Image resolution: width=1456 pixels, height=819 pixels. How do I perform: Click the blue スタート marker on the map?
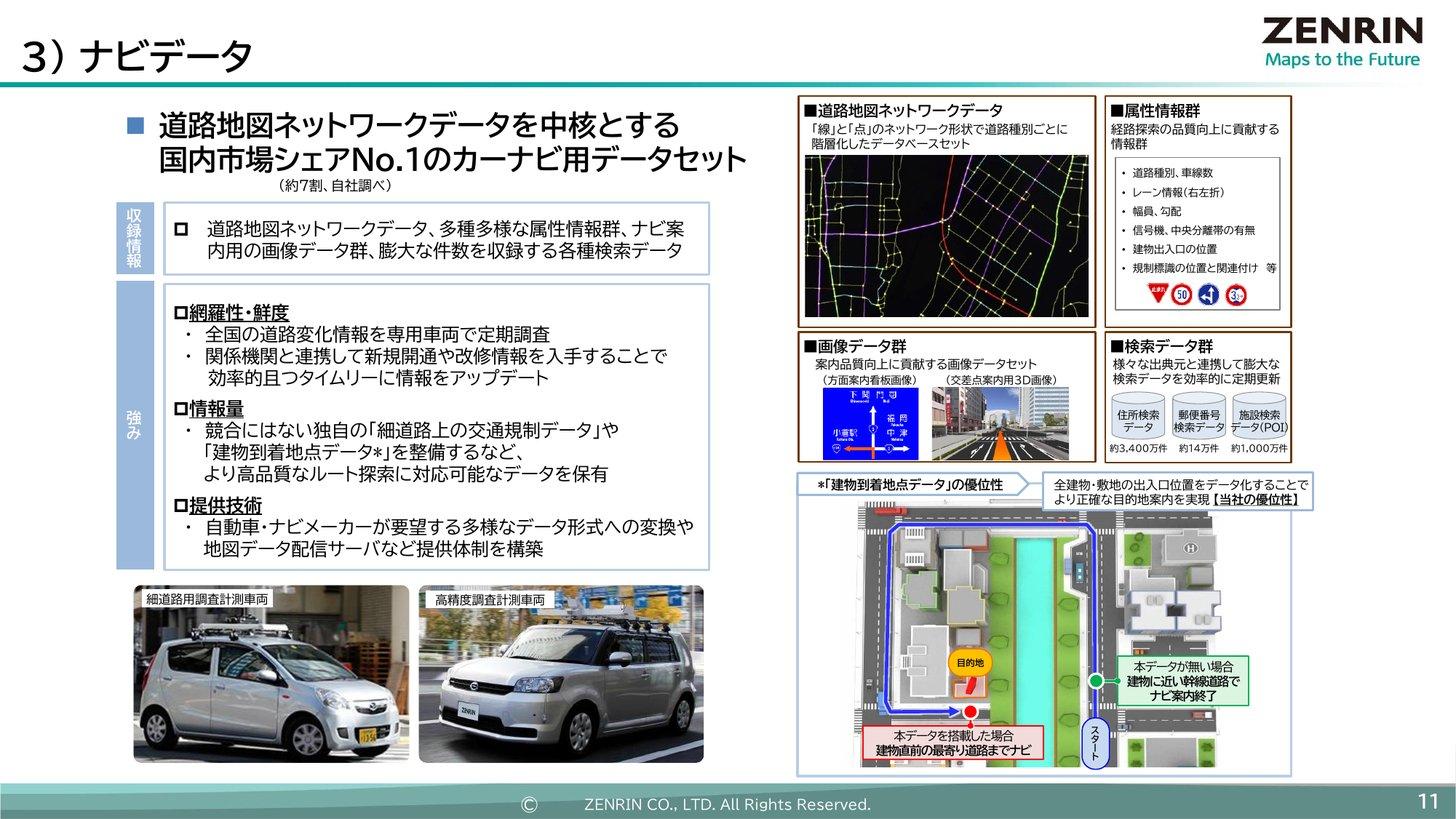1095,743
